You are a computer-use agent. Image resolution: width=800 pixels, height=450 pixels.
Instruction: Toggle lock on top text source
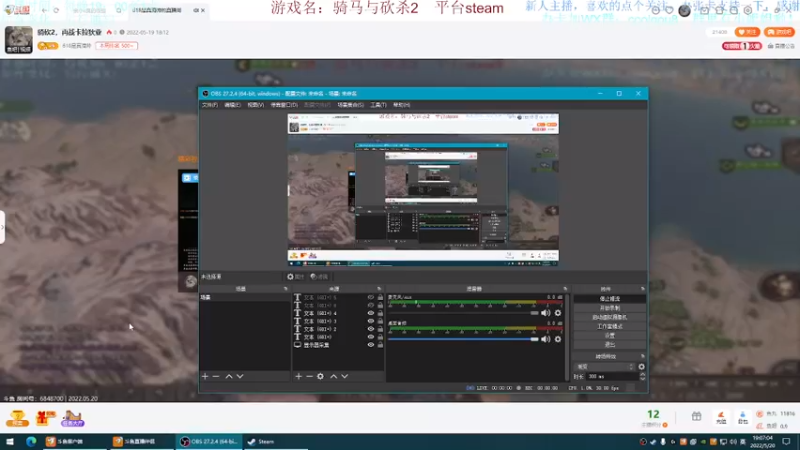(x=380, y=297)
